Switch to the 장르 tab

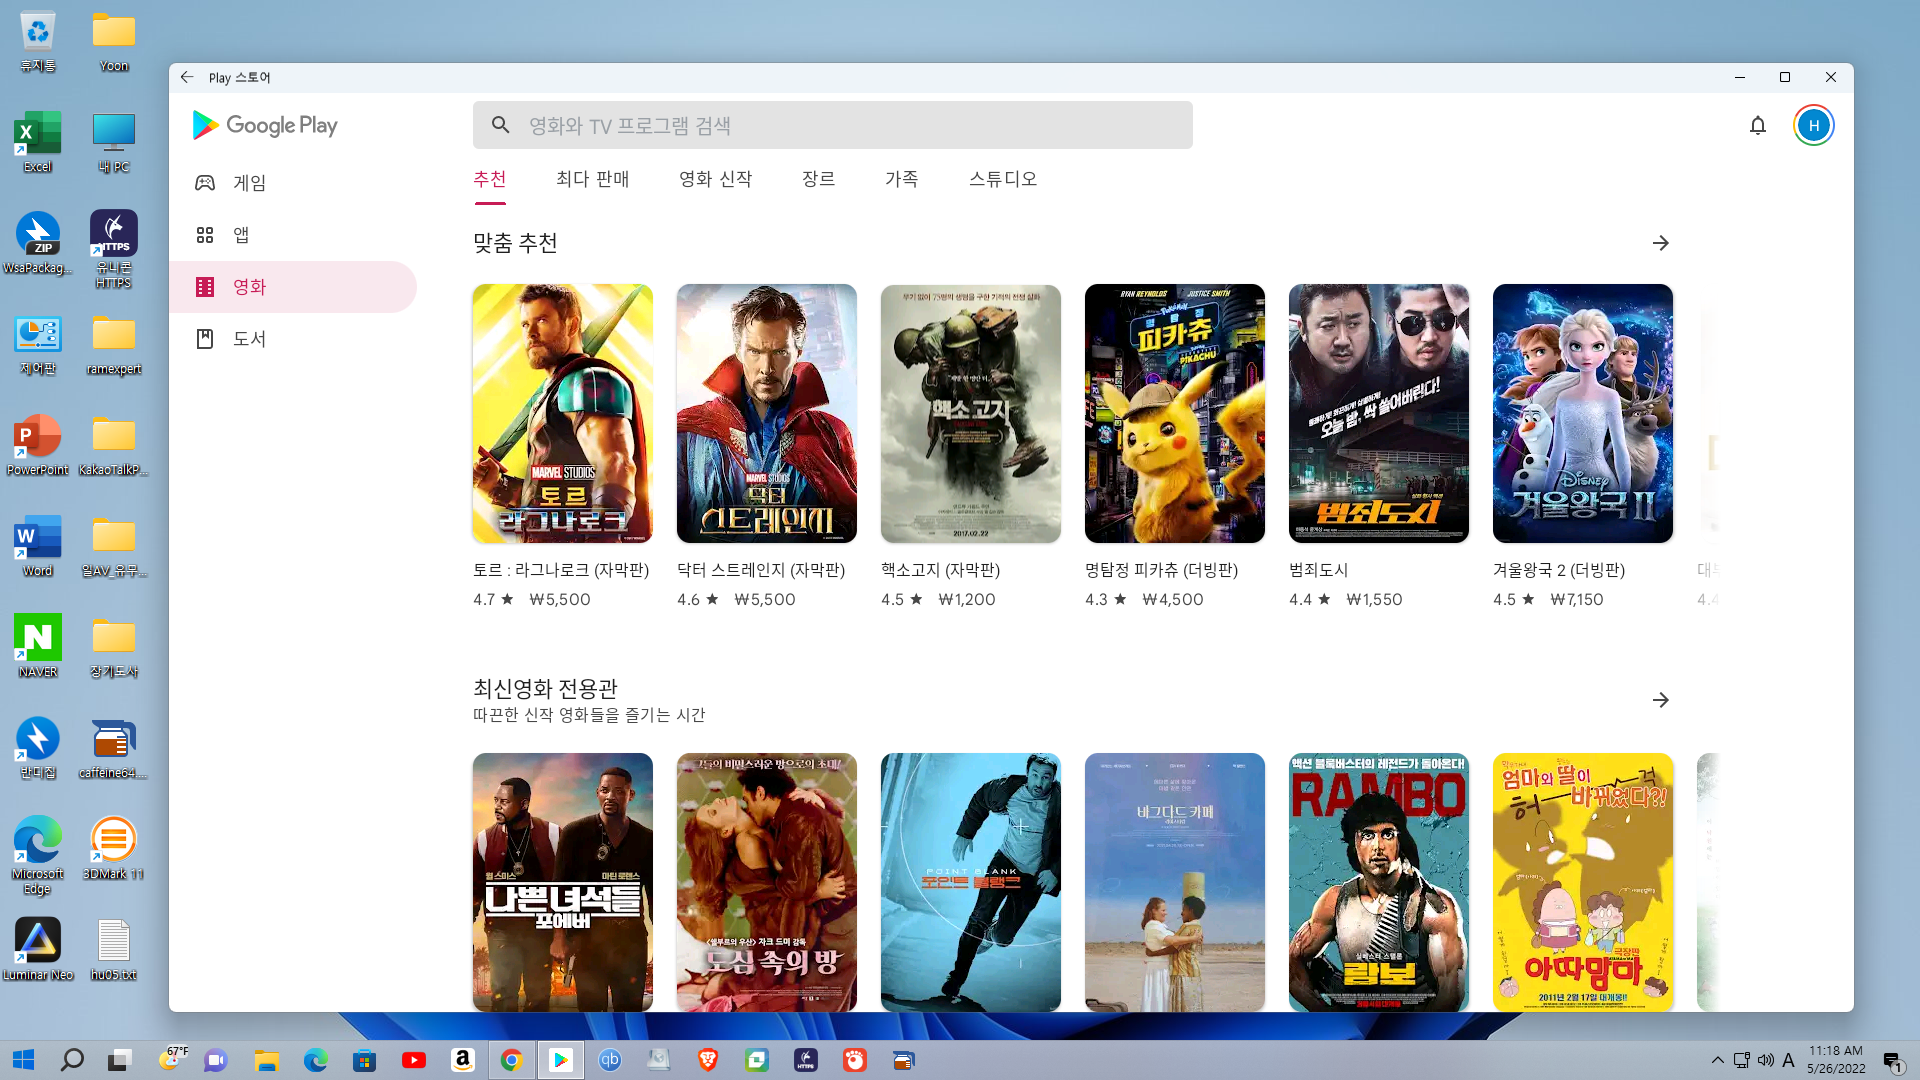[818, 179]
